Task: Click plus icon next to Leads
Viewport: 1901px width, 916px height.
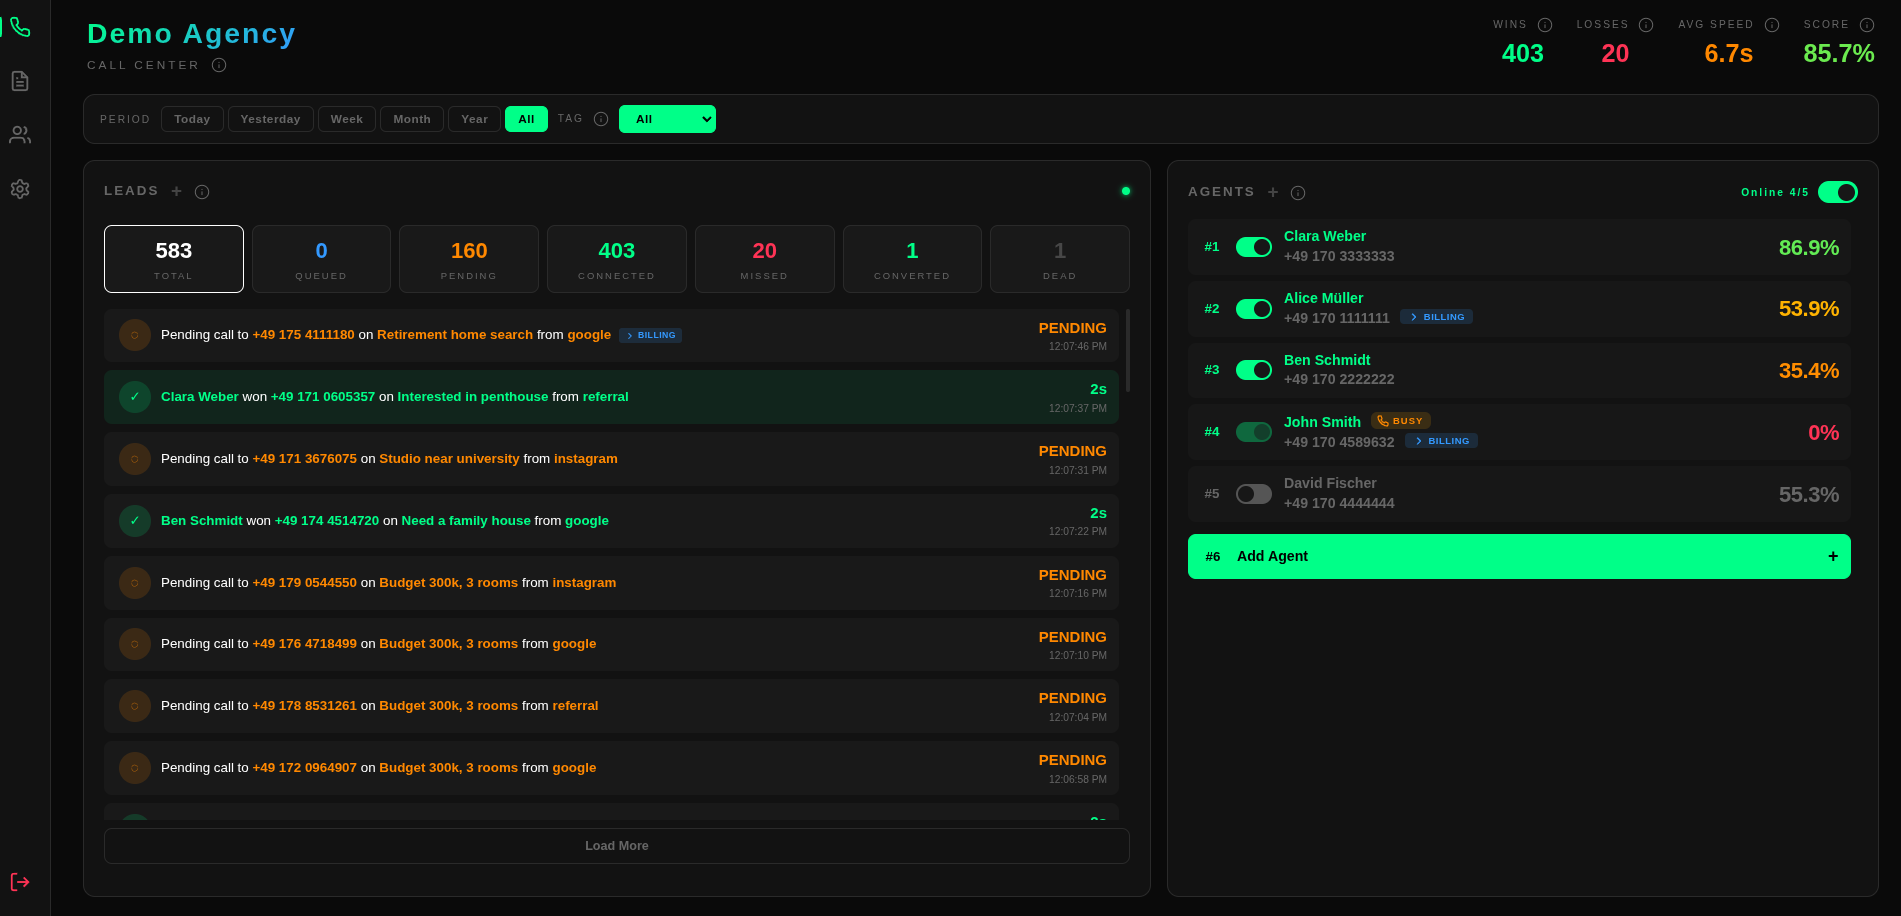Action: tap(177, 191)
